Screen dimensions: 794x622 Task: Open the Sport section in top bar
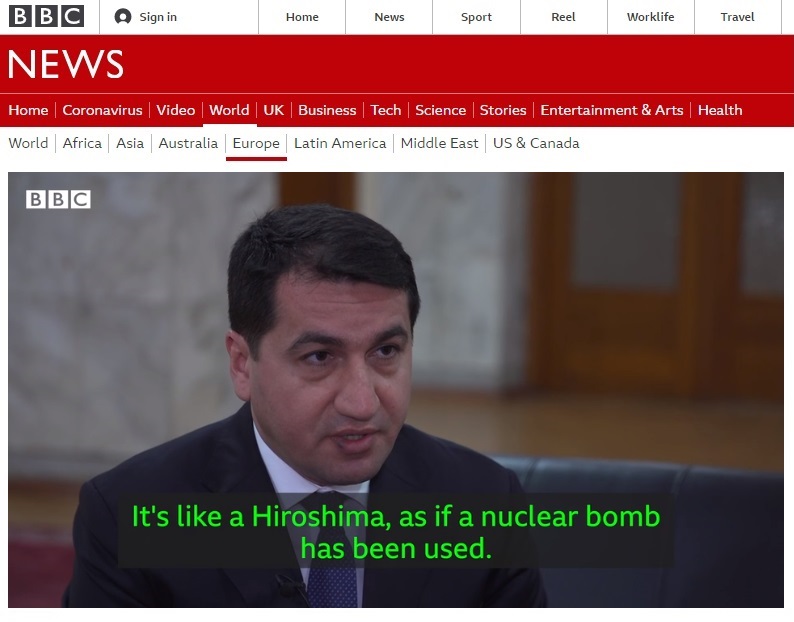pyautogui.click(x=476, y=17)
